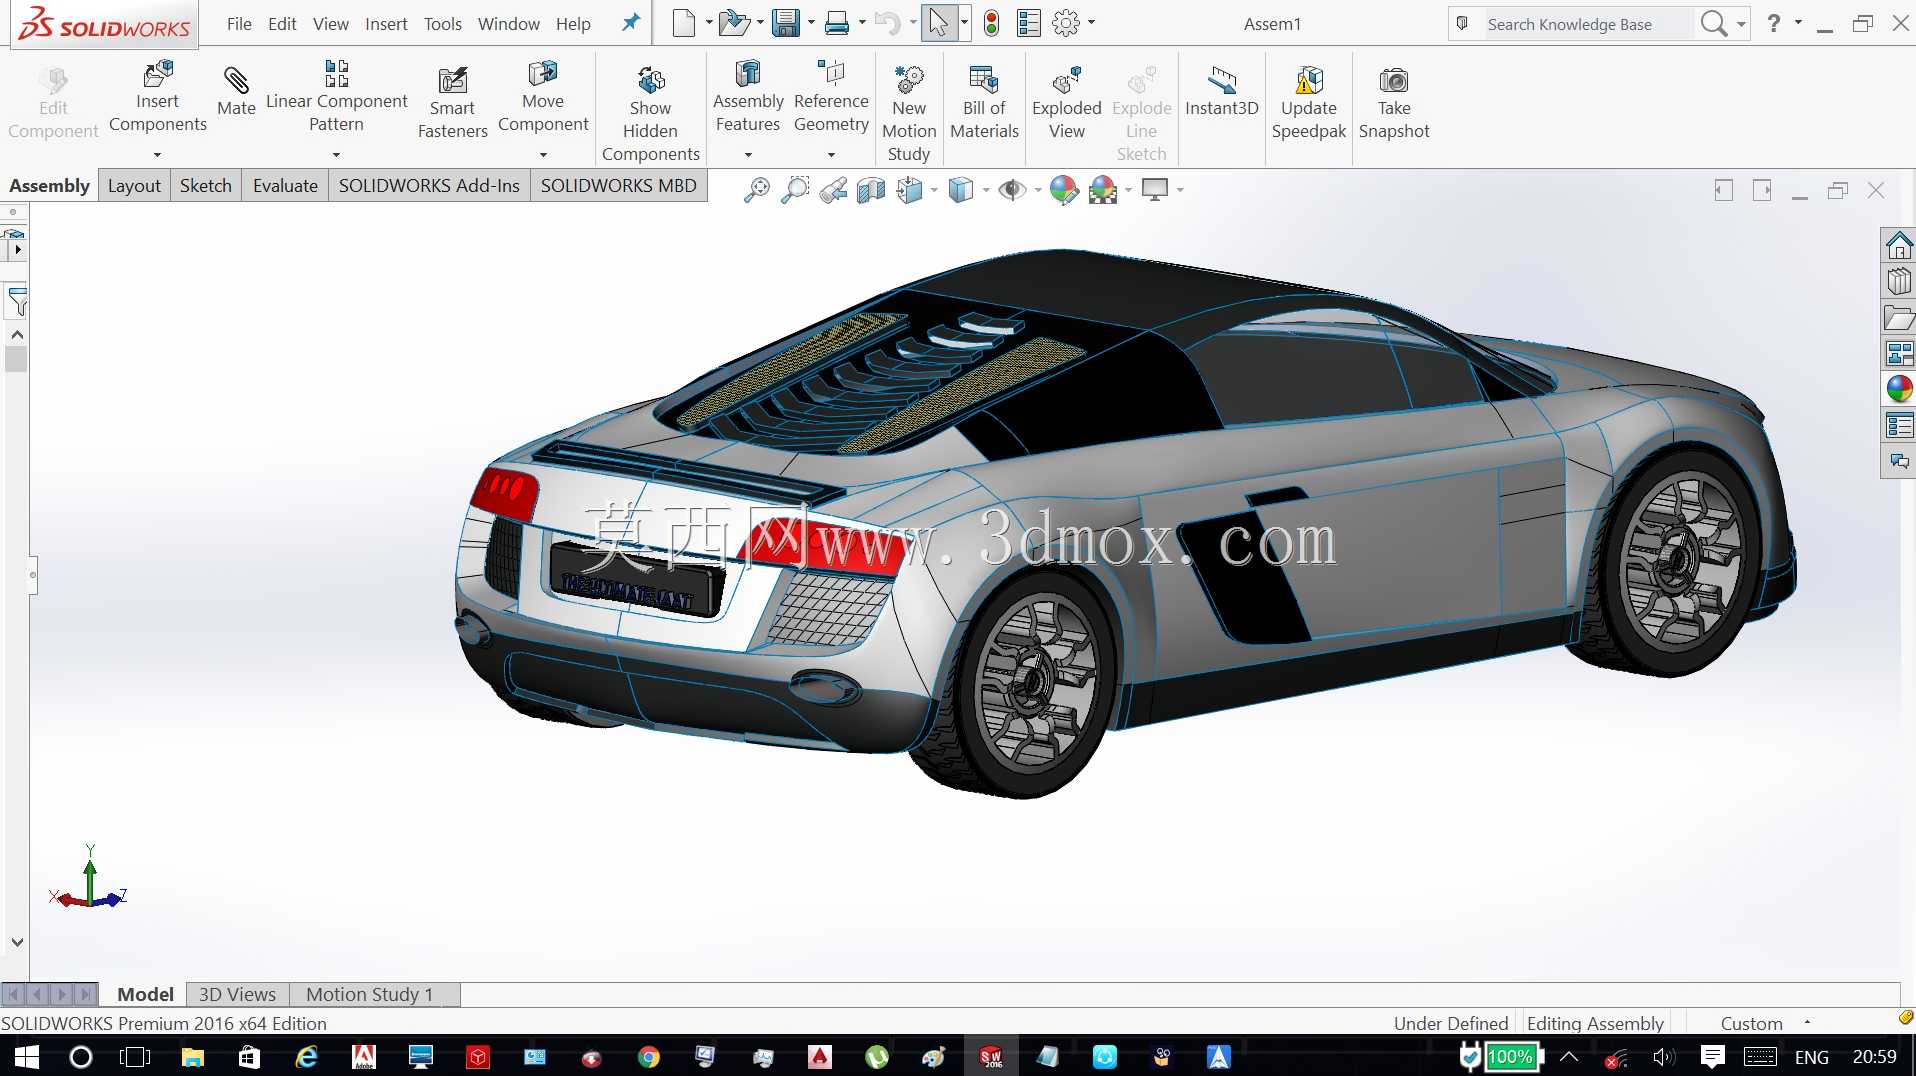1916x1076 pixels.
Task: Switch to the Sketch tab
Action: tap(206, 185)
